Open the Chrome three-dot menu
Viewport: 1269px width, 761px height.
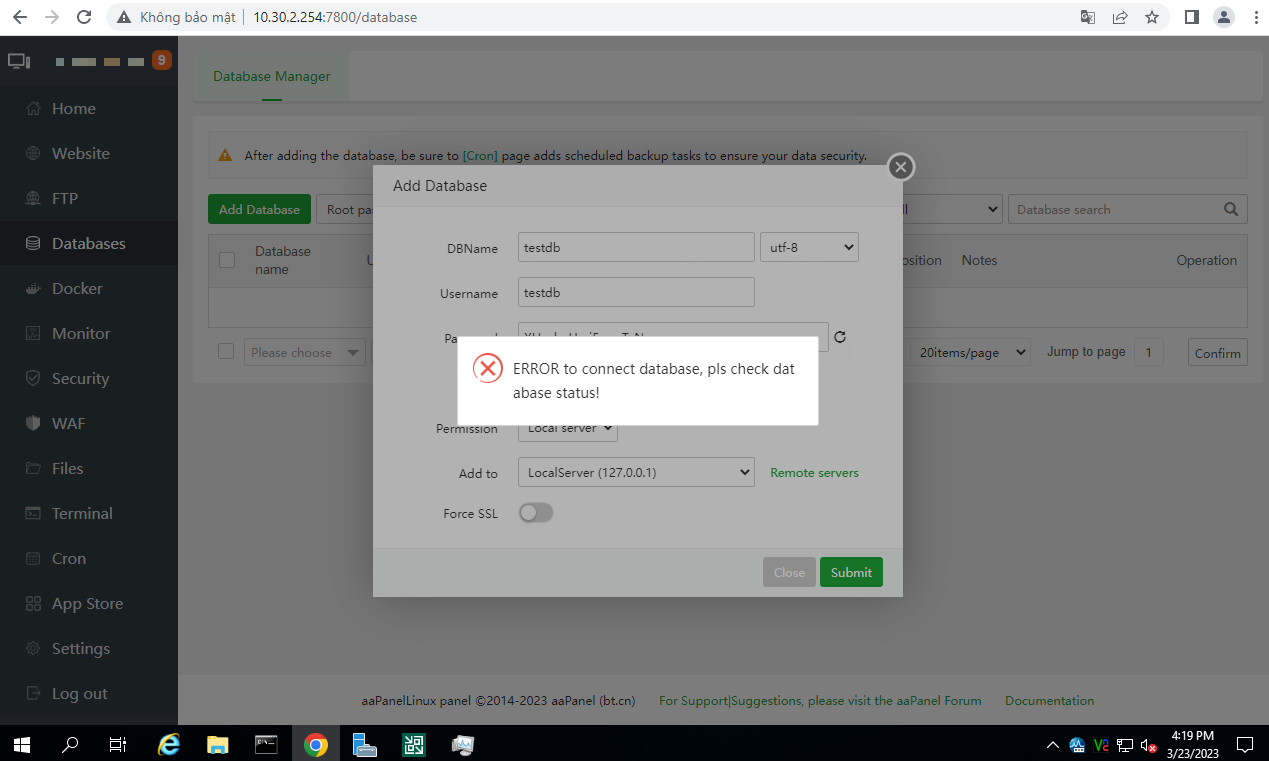[x=1254, y=17]
